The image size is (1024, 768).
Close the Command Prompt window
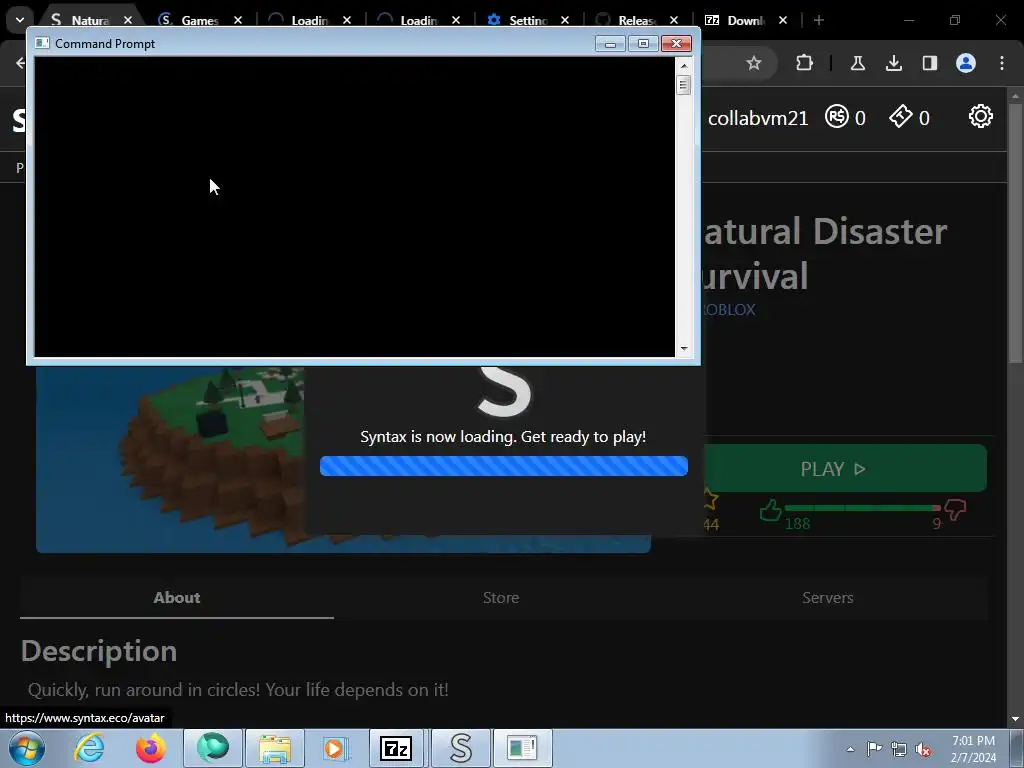tap(676, 44)
